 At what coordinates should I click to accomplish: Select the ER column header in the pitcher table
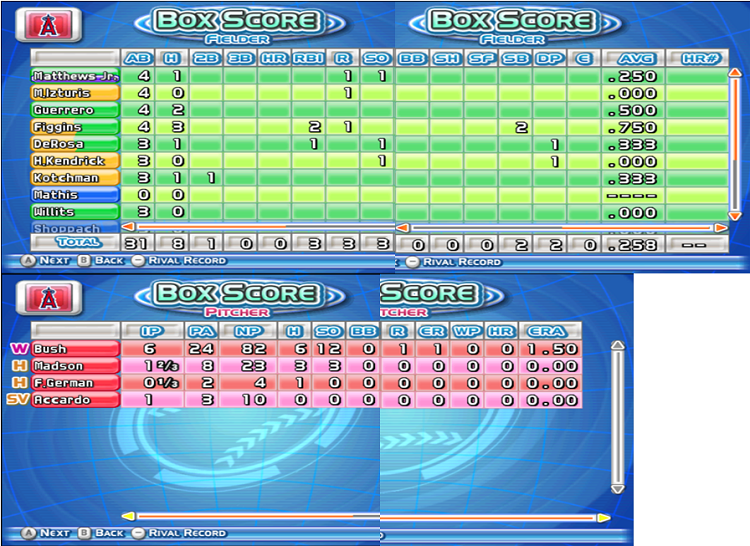click(432, 331)
